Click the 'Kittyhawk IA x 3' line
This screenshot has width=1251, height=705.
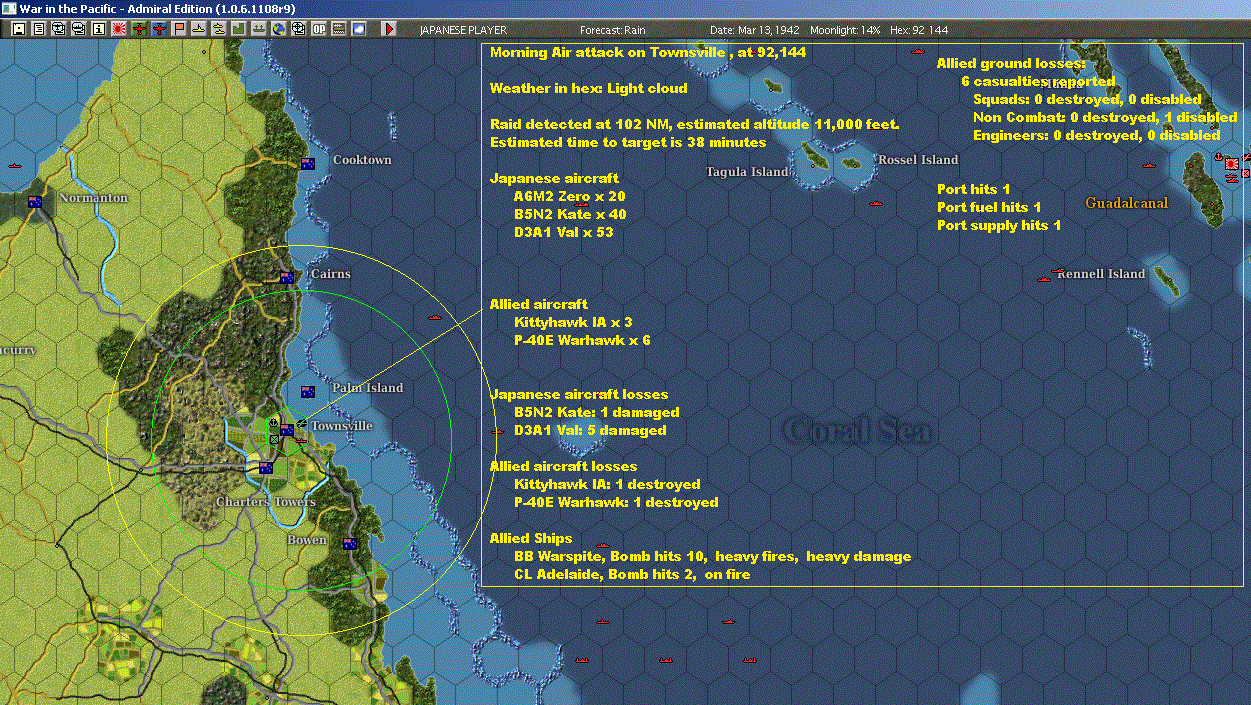(x=573, y=322)
